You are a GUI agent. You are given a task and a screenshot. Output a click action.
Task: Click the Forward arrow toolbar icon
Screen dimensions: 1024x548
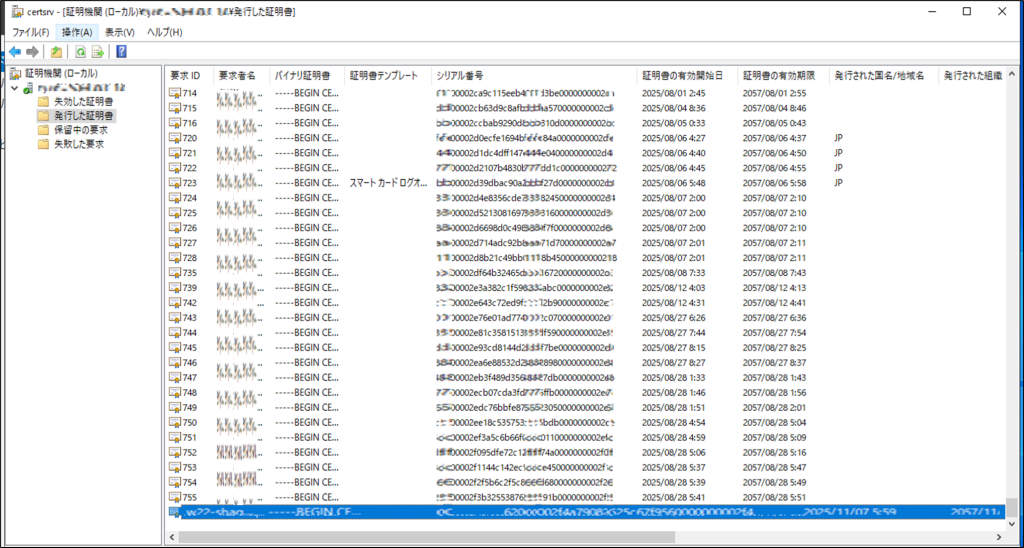pos(33,51)
